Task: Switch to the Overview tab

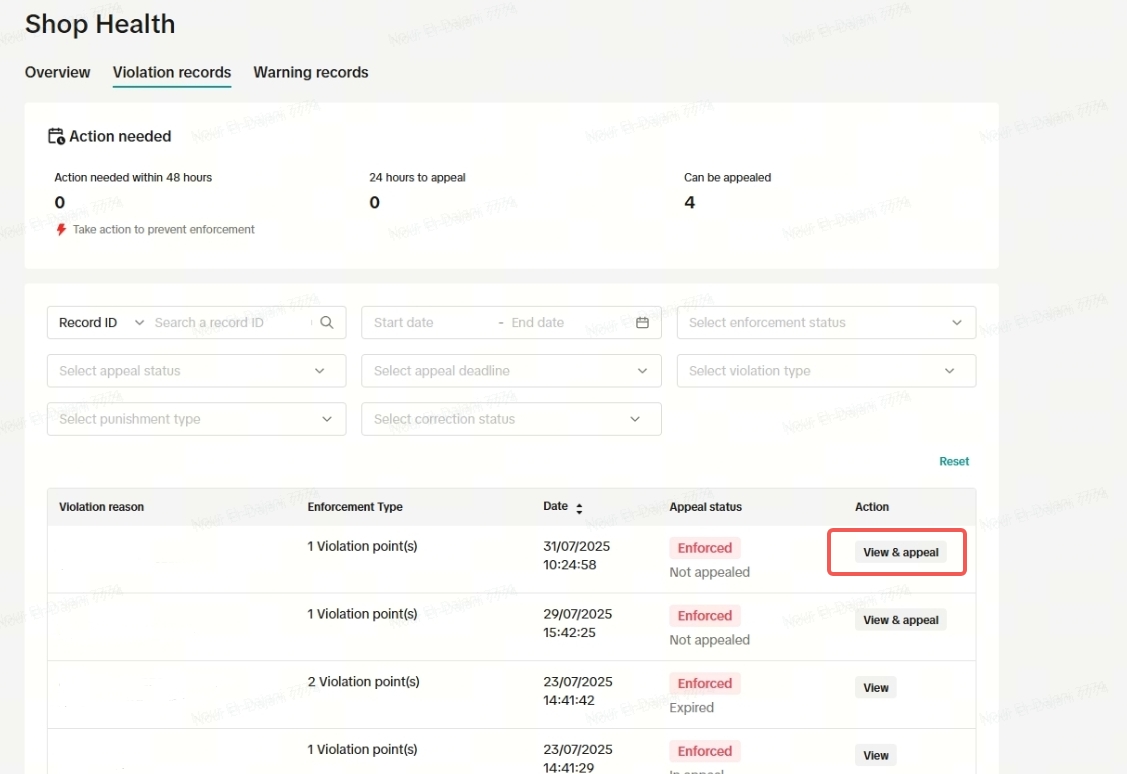Action: click(57, 72)
